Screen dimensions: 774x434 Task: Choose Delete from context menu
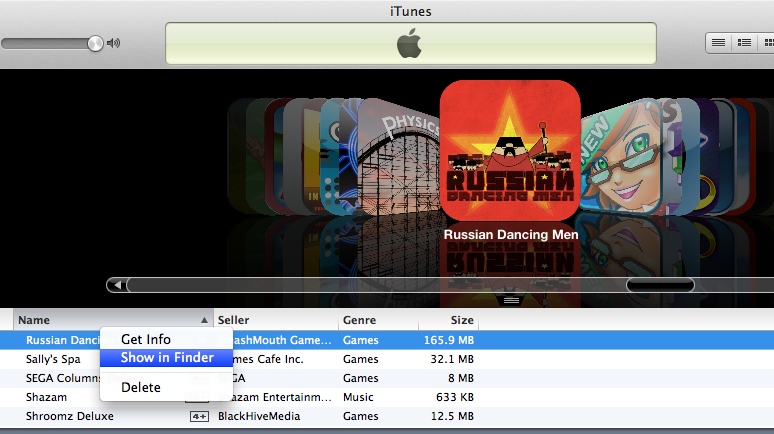tap(141, 387)
